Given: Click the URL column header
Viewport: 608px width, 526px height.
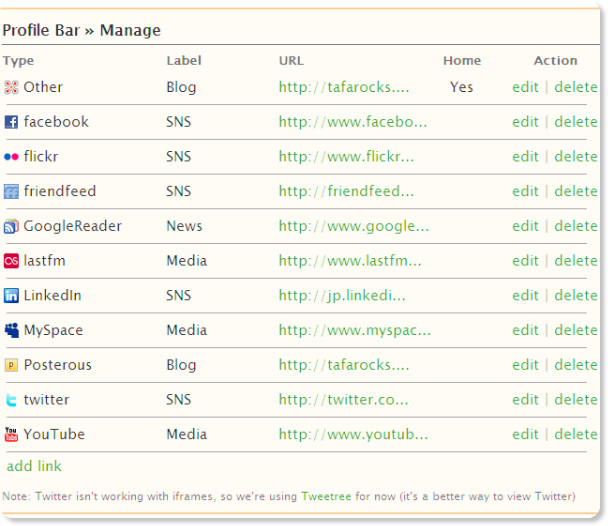Looking at the screenshot, I should point(291,61).
